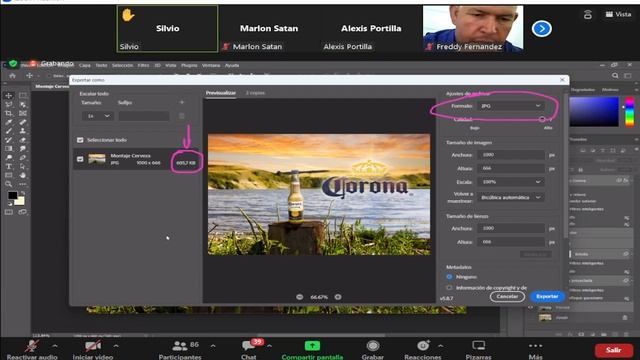Open the Capa menu
The width and height of the screenshot is (640, 360).
84,65
